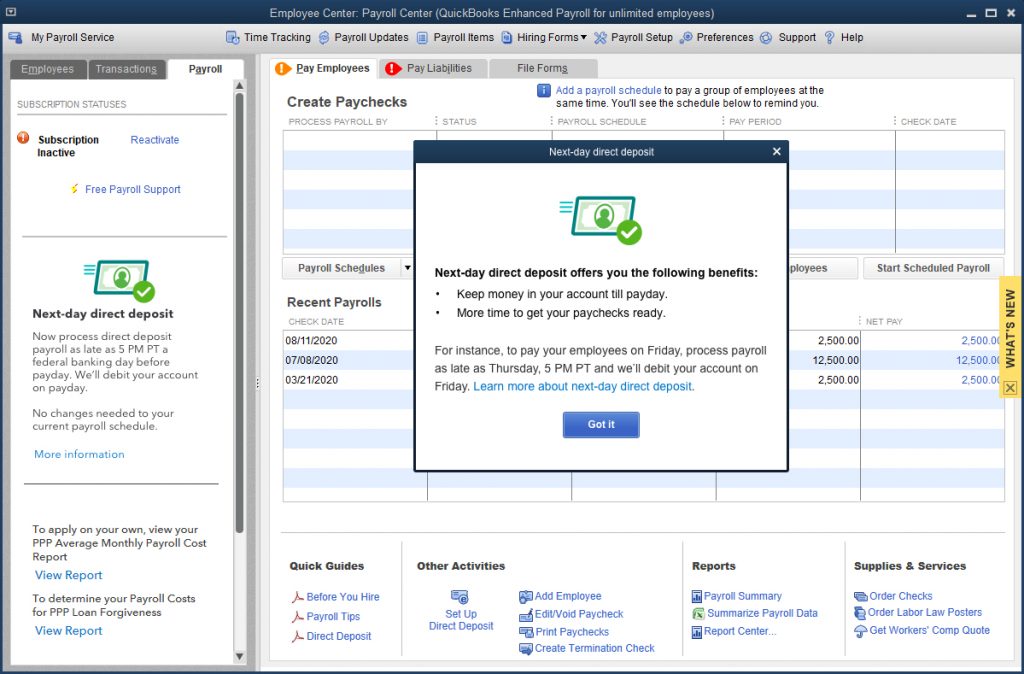Screen dimensions: 1024x674
Task: Click the sidebar next-day direct deposit illustration
Action: 120,281
